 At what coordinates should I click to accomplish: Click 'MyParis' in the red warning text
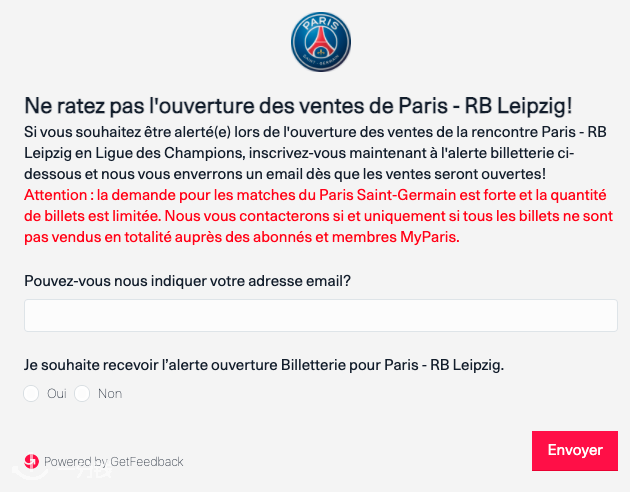point(430,237)
